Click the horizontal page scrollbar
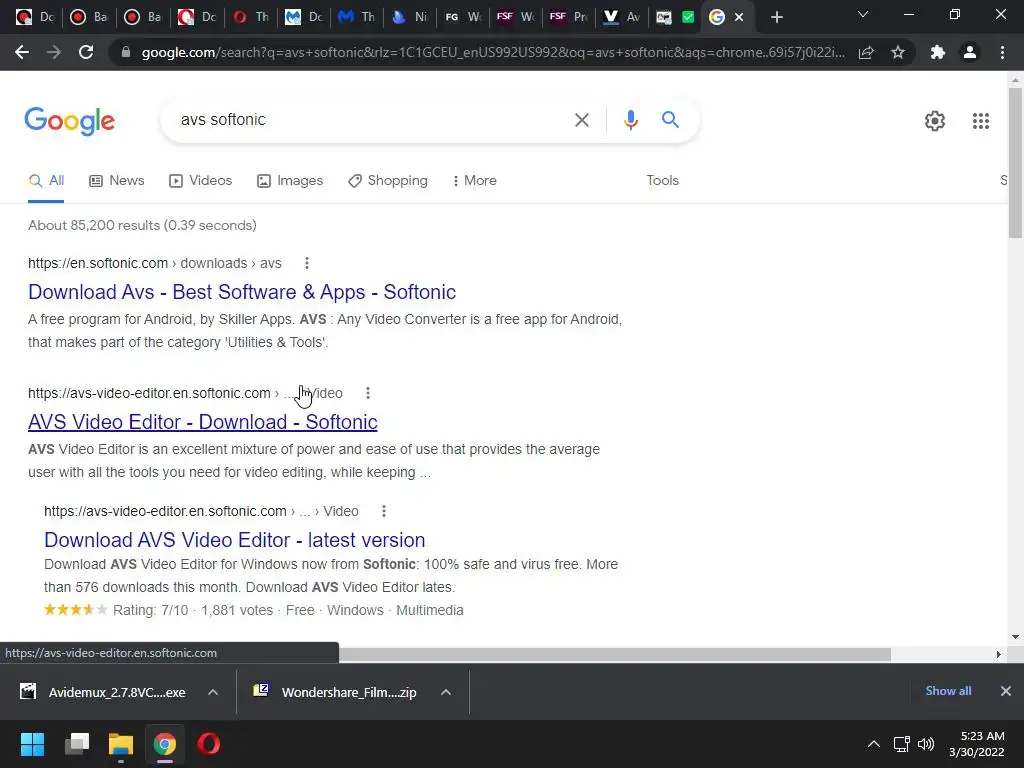Screen dimensions: 1024x768 click(x=614, y=654)
